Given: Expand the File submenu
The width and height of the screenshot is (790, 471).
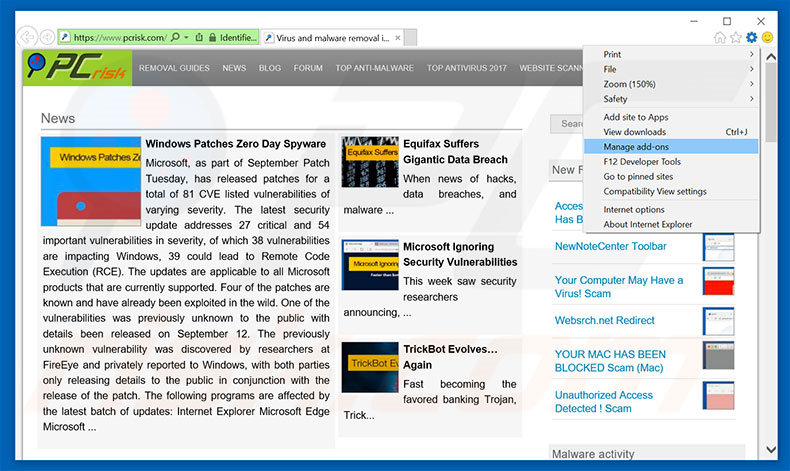Looking at the screenshot, I should pyautogui.click(x=672, y=69).
